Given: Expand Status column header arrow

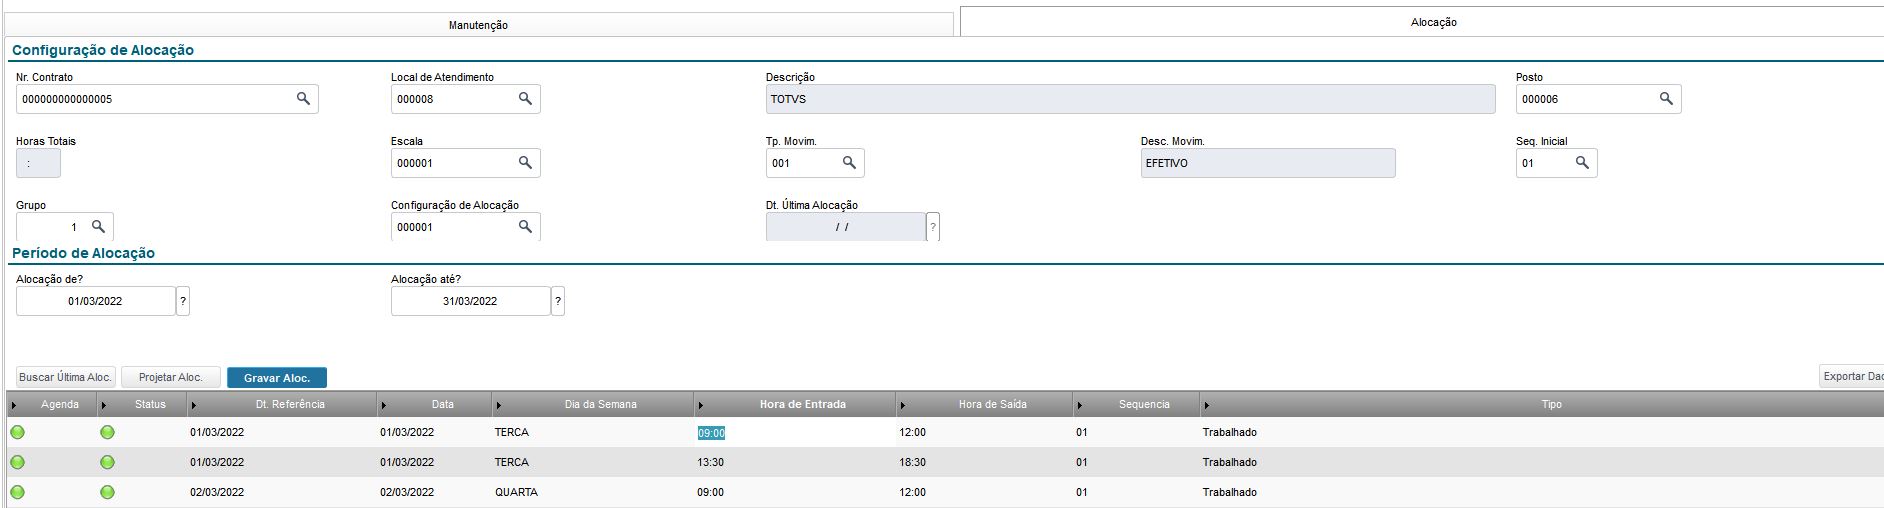Looking at the screenshot, I should pos(104,405).
